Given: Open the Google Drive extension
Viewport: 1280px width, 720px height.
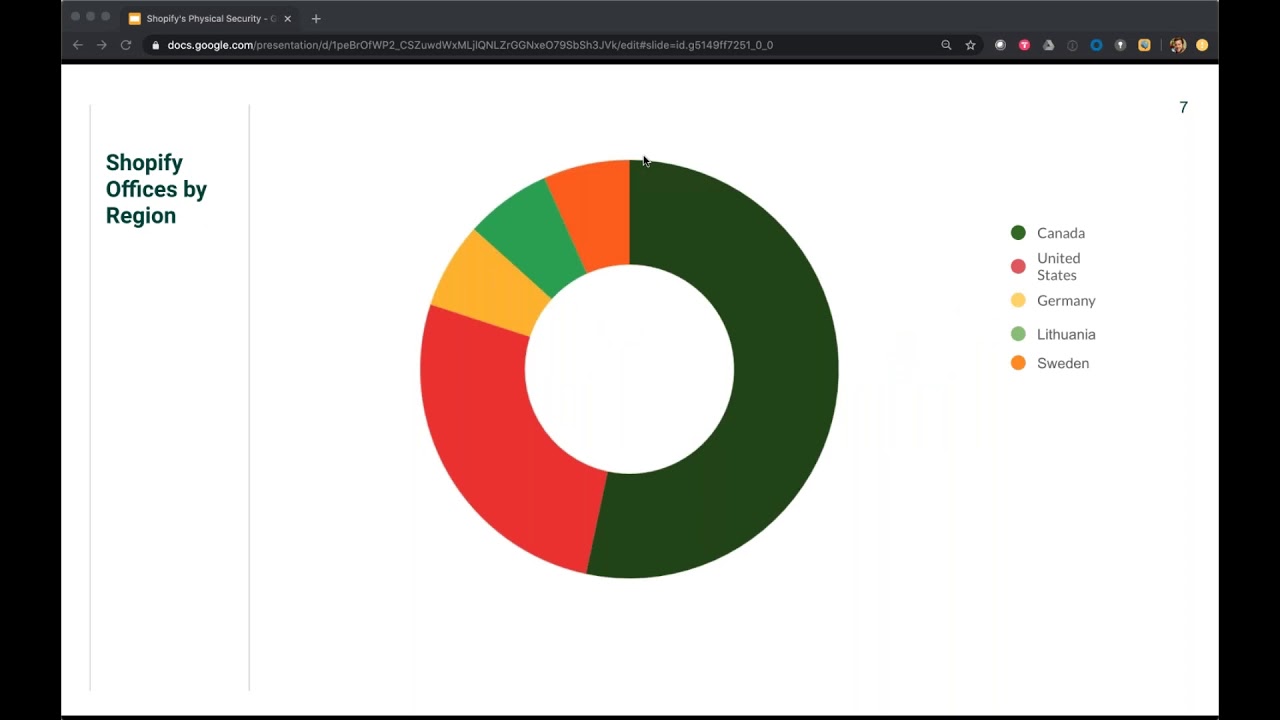Looking at the screenshot, I should click(1048, 45).
